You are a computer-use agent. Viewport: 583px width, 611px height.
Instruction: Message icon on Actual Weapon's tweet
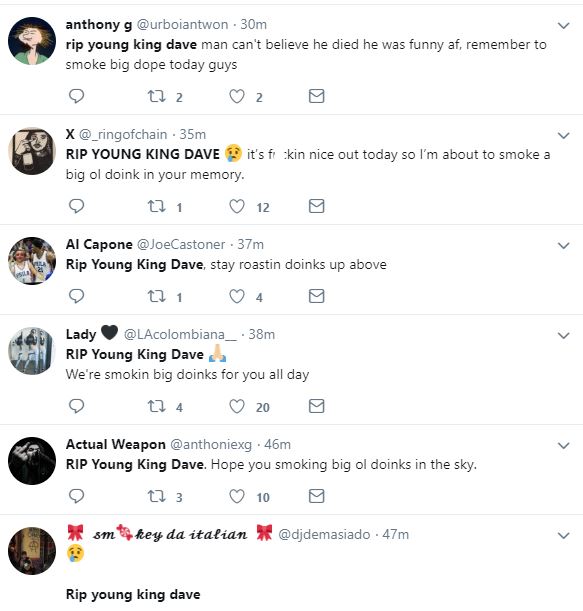coord(316,496)
